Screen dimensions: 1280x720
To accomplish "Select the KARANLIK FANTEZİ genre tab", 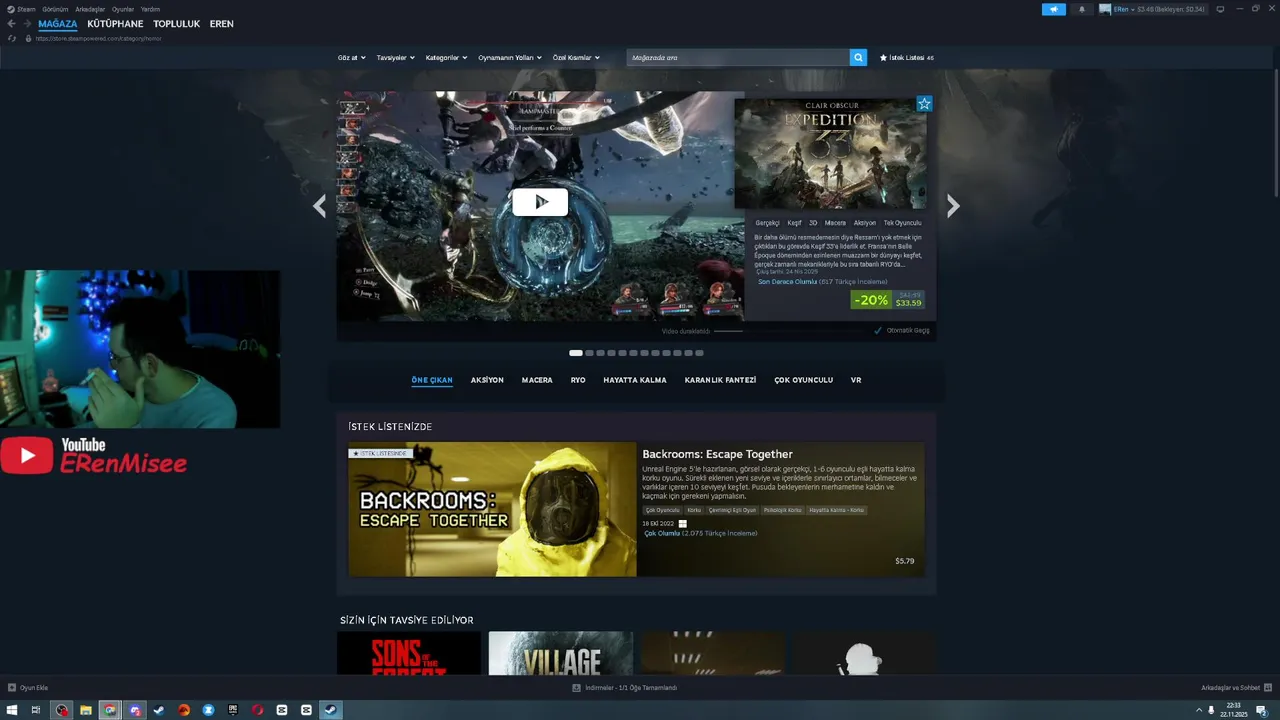I will tap(720, 380).
